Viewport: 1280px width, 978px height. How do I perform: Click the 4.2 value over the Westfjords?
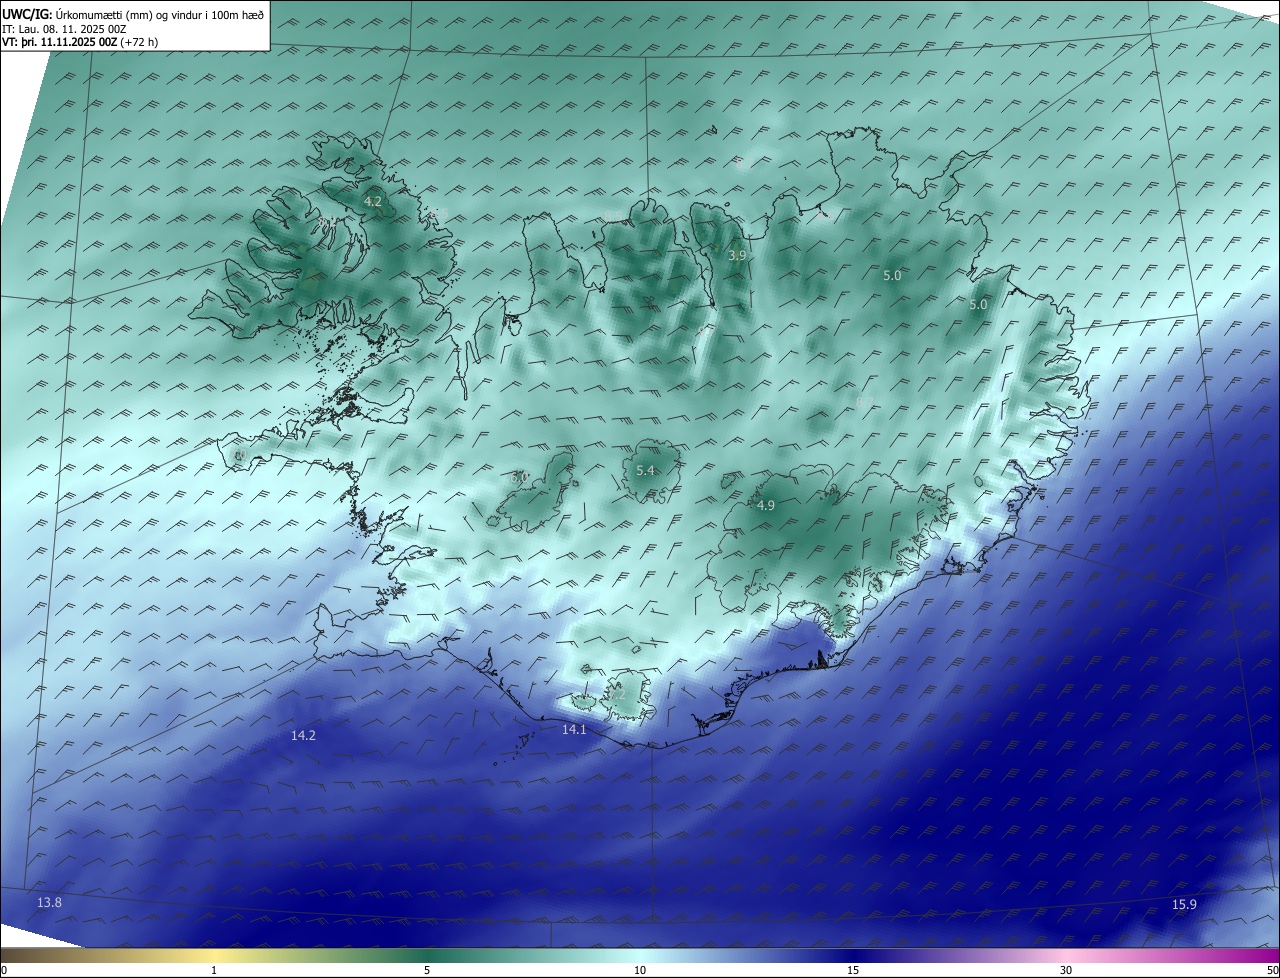[373, 202]
